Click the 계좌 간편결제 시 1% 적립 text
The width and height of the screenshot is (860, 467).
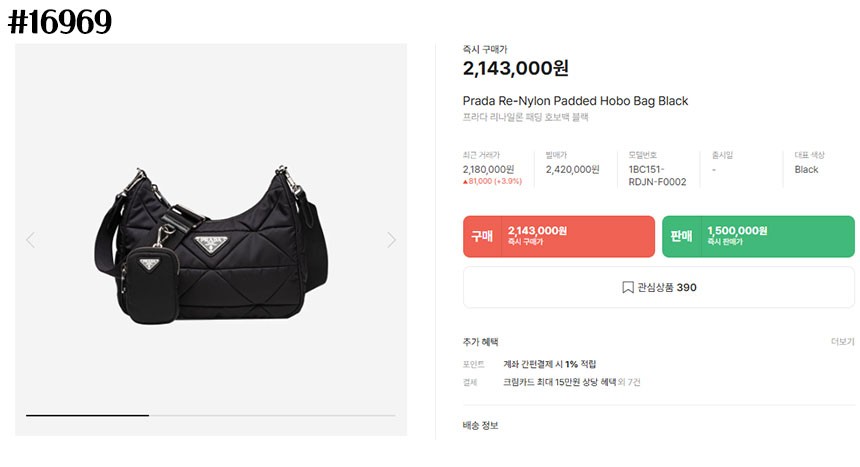click(x=549, y=364)
